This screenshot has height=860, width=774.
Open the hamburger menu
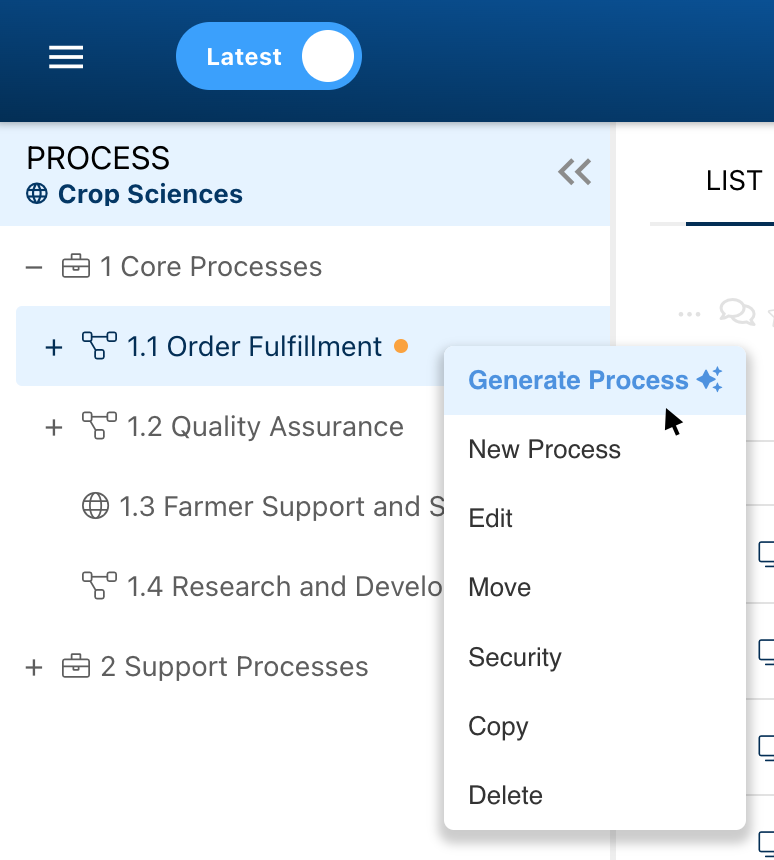pos(66,57)
